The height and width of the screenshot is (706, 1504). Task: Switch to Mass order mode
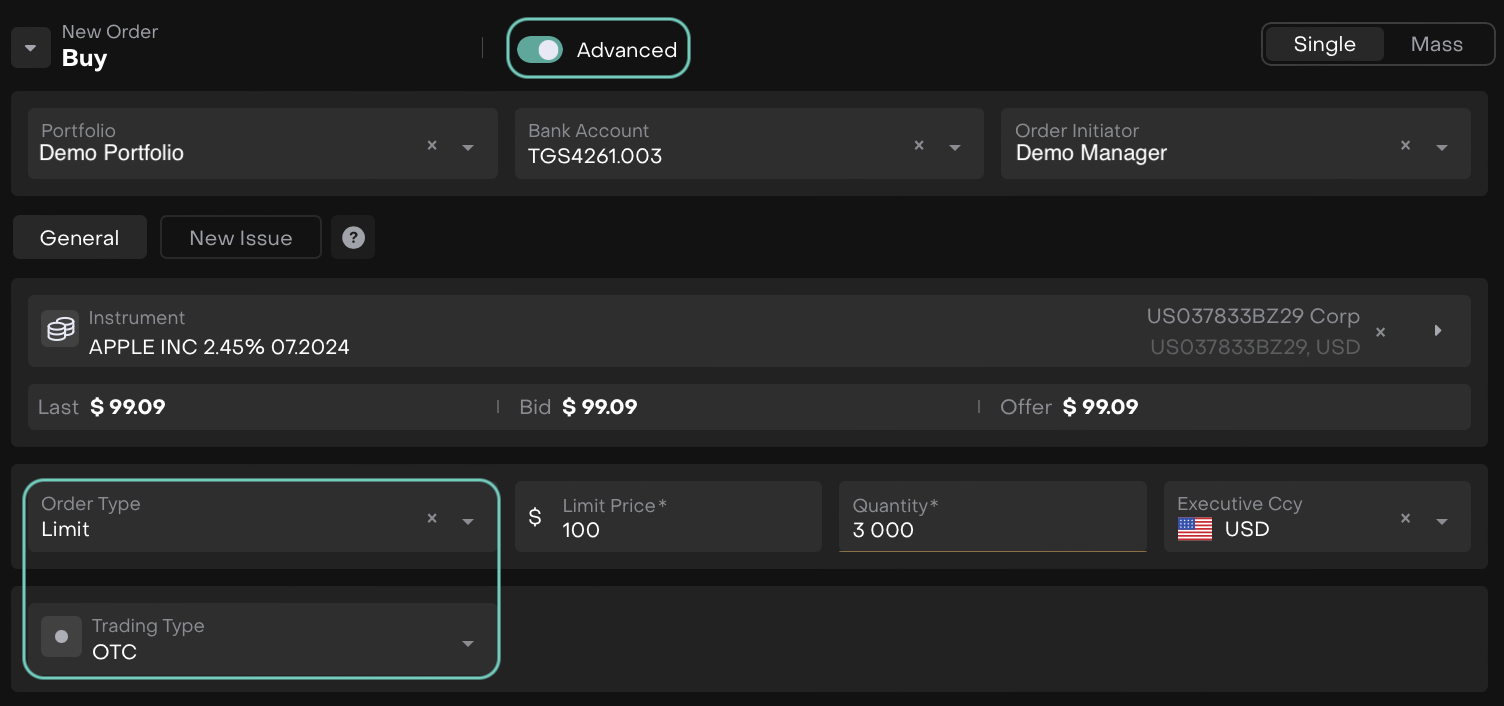click(x=1436, y=44)
